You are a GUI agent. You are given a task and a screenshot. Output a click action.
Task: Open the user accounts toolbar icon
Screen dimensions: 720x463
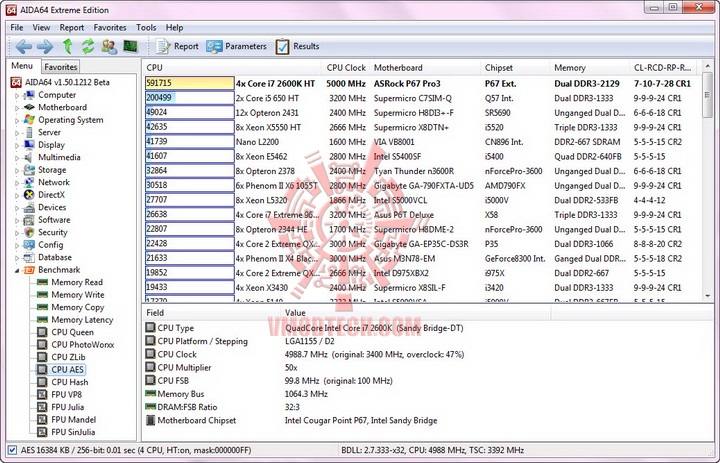point(109,46)
